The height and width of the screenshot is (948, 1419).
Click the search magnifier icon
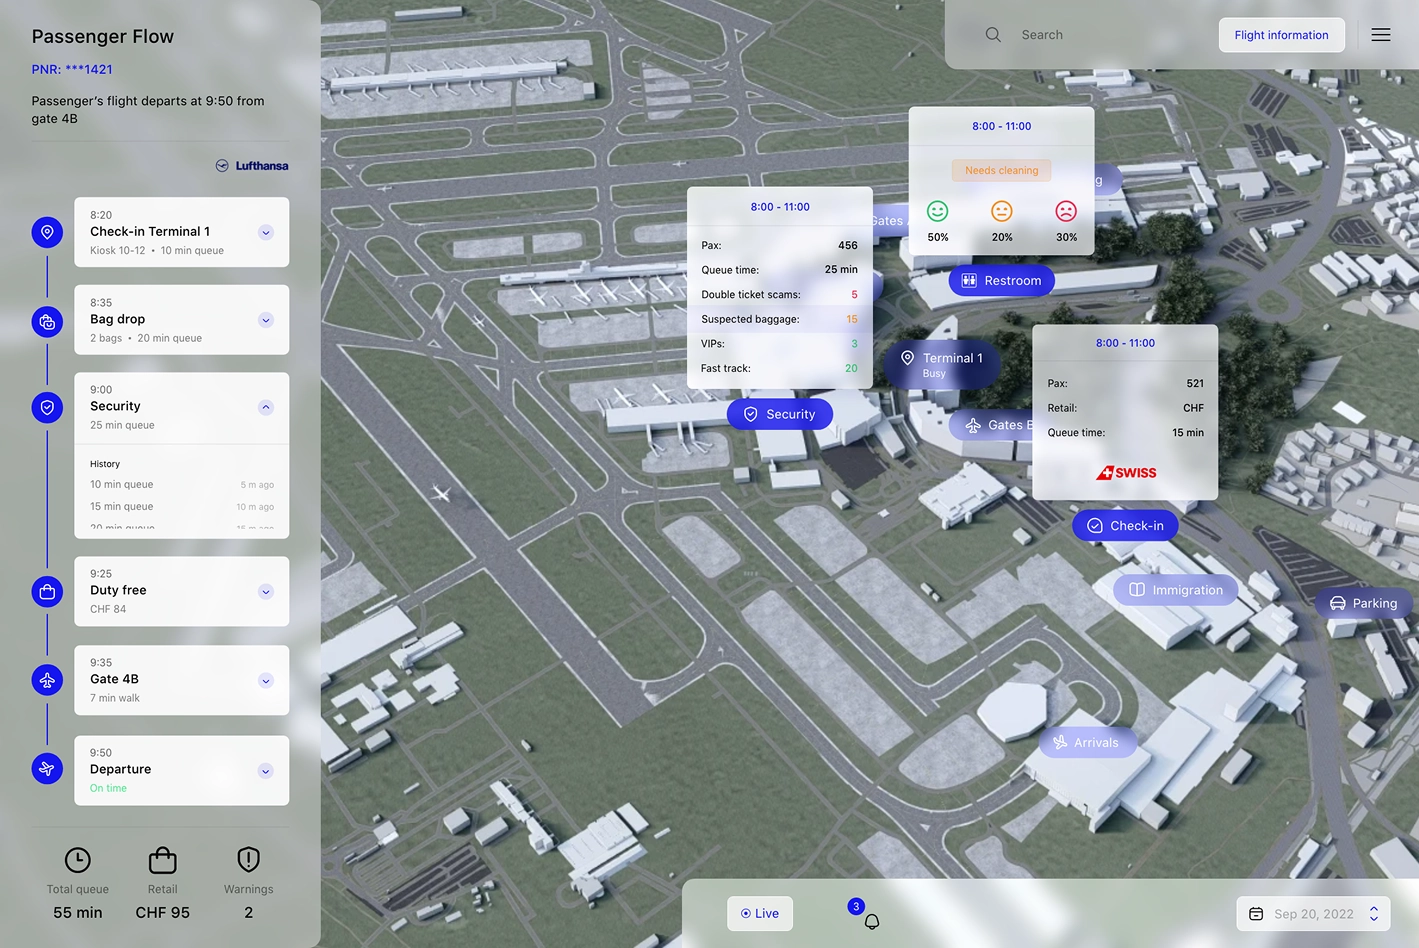point(993,34)
